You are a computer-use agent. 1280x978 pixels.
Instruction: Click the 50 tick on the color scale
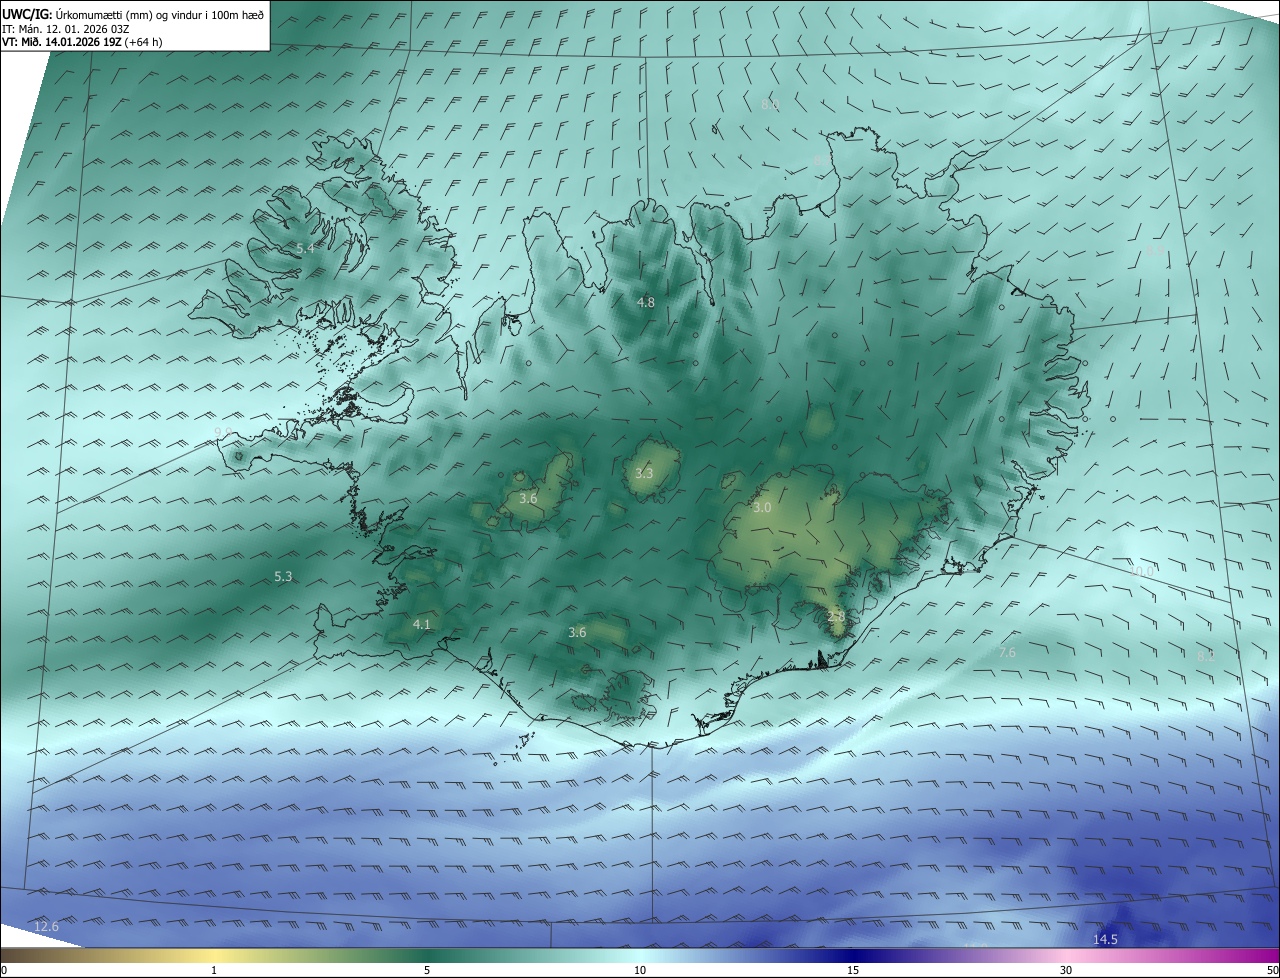pyautogui.click(x=1272, y=970)
